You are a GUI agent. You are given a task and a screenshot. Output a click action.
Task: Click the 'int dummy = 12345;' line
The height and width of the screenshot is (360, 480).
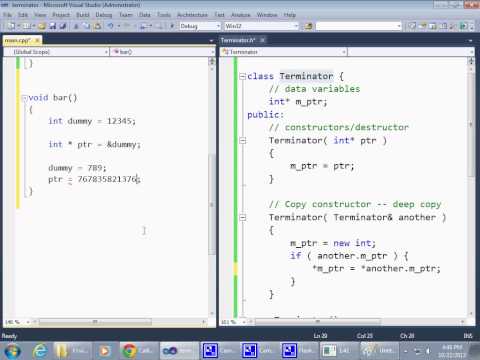(92, 121)
